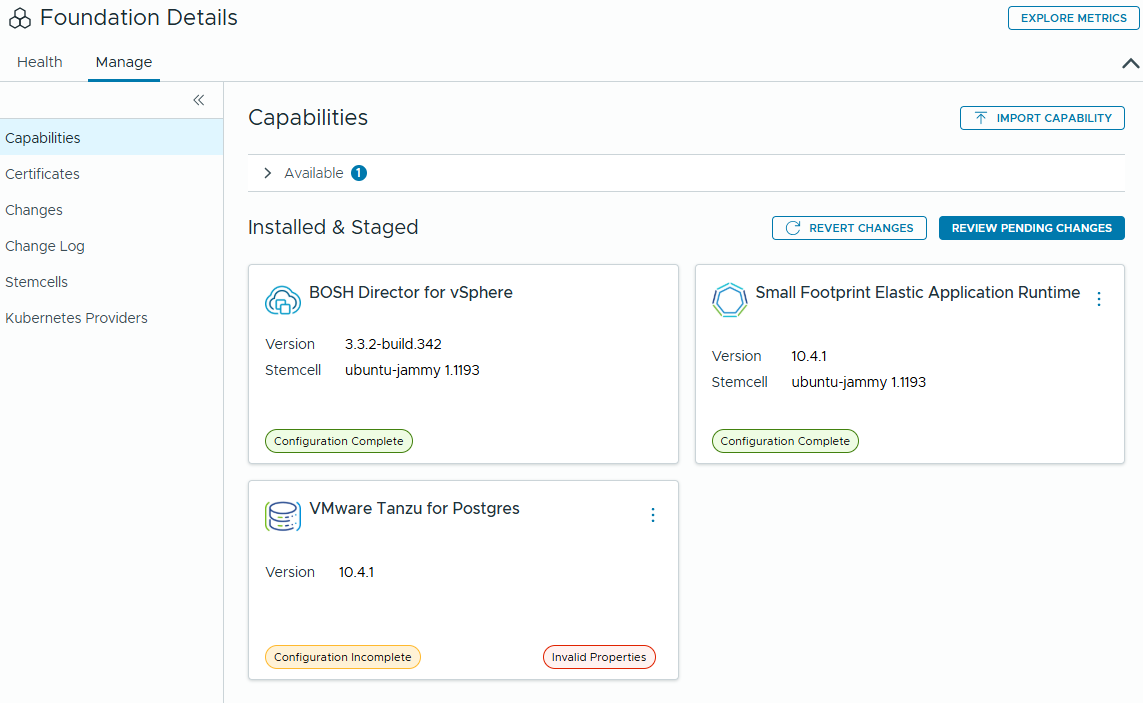Click the Import Capability button
Viewport: 1143px width, 703px height.
tap(1042, 118)
